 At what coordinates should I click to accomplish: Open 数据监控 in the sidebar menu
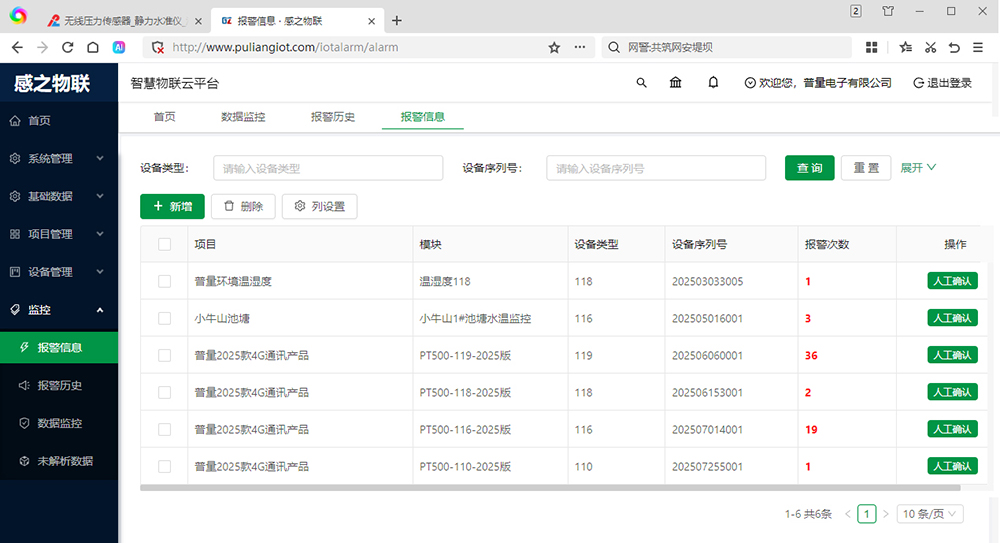click(59, 423)
